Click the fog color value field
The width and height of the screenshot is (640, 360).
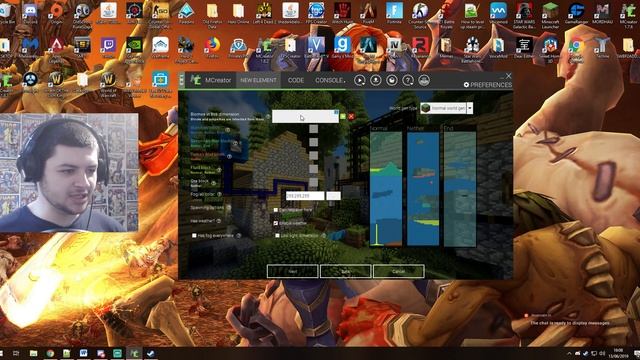(x=305, y=196)
